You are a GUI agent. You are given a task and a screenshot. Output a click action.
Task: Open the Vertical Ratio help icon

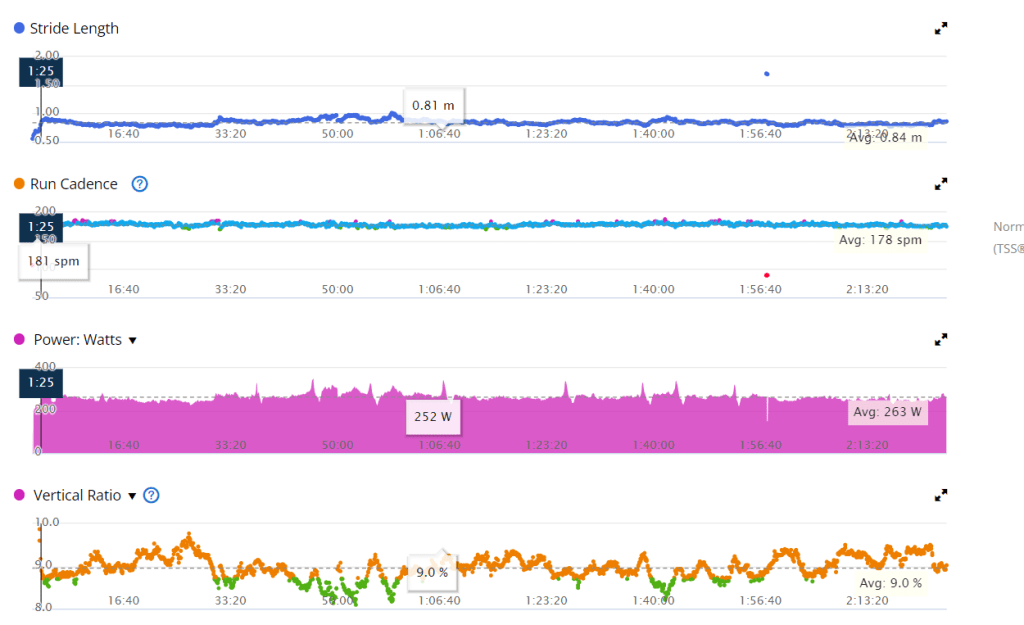(x=151, y=495)
